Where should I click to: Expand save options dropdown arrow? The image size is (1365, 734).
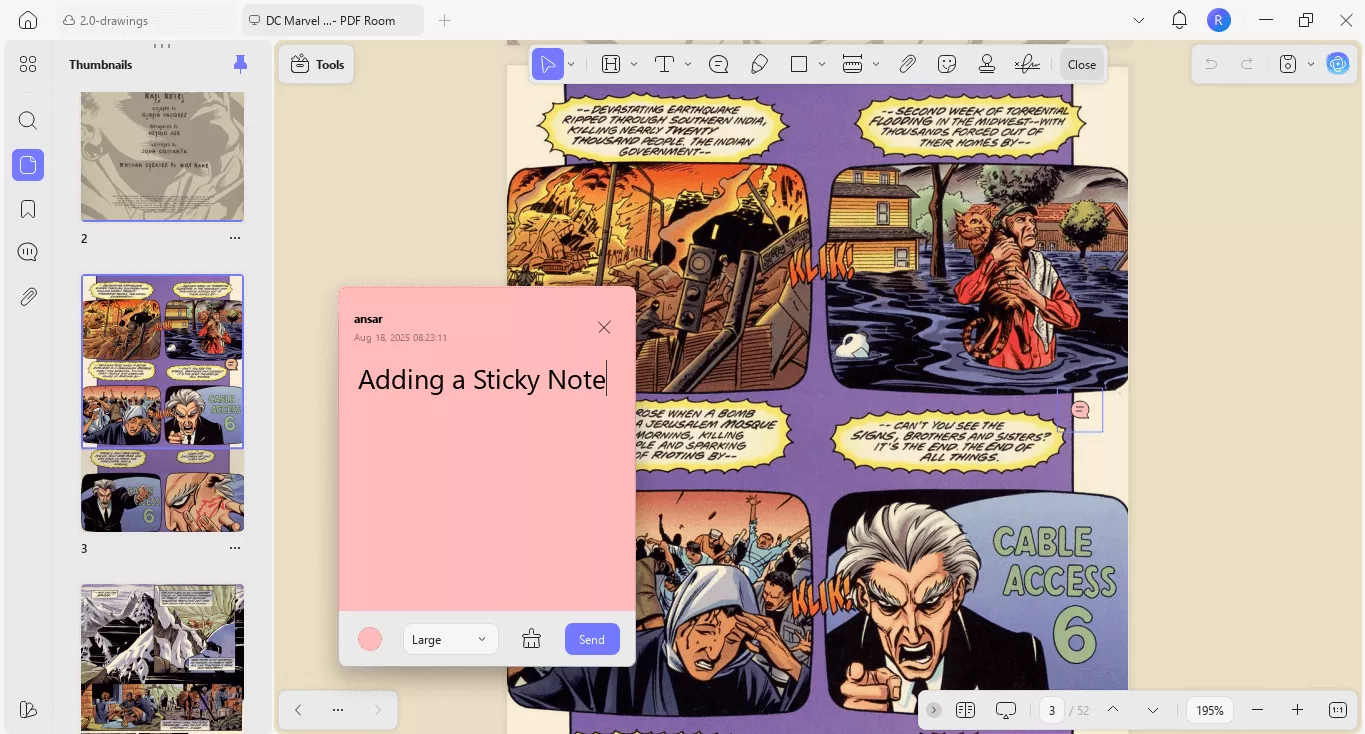coord(1309,64)
